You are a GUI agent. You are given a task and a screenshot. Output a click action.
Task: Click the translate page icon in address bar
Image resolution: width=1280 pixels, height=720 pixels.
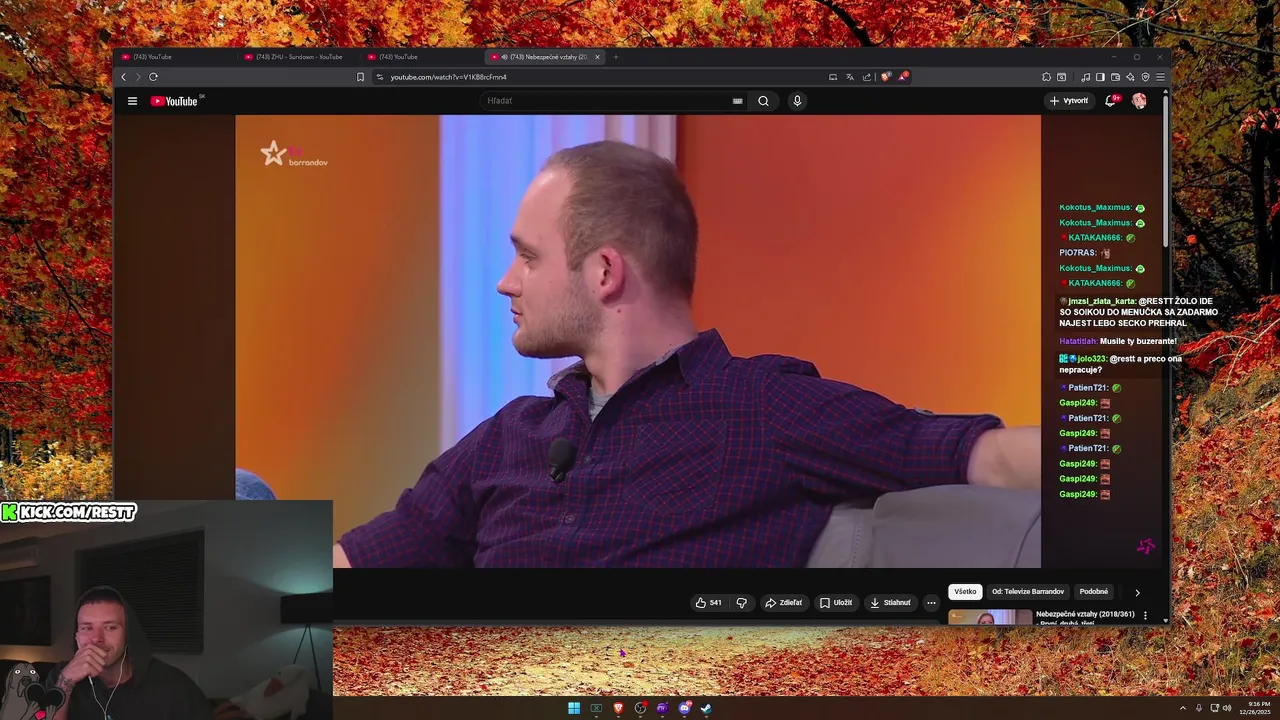850,77
